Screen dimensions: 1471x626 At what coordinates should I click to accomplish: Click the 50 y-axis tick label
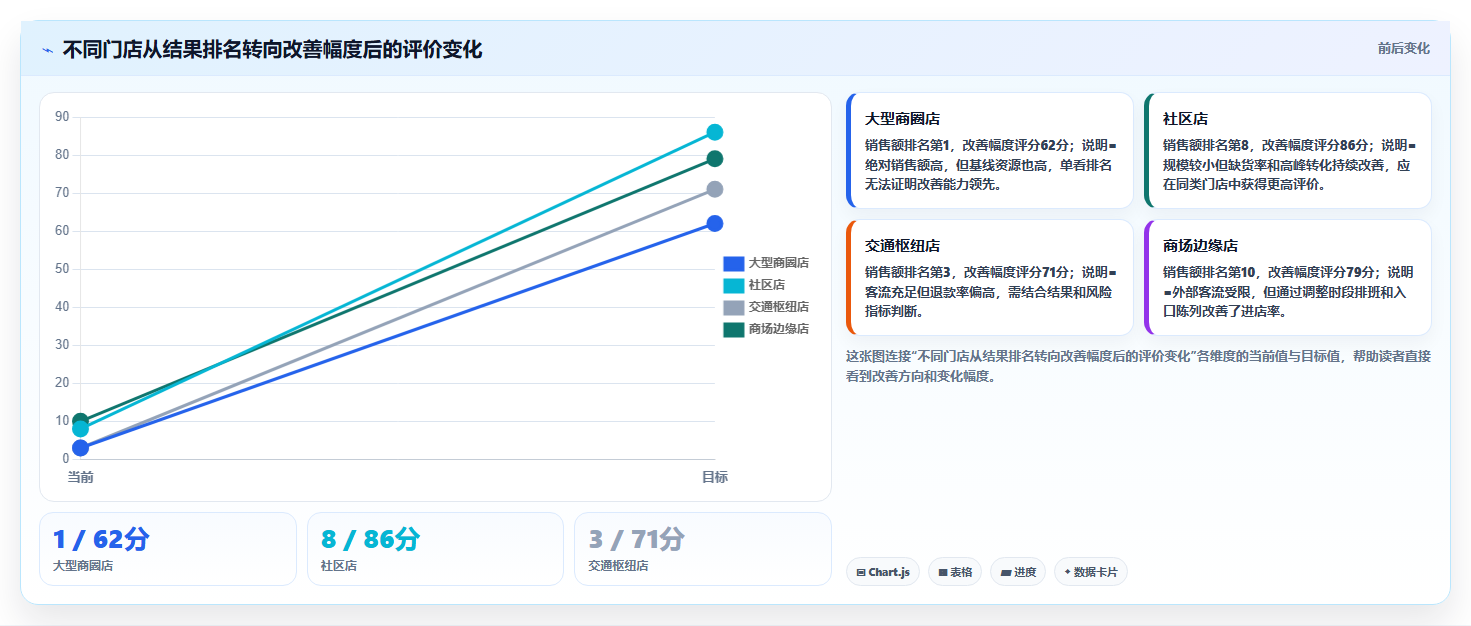coord(62,269)
